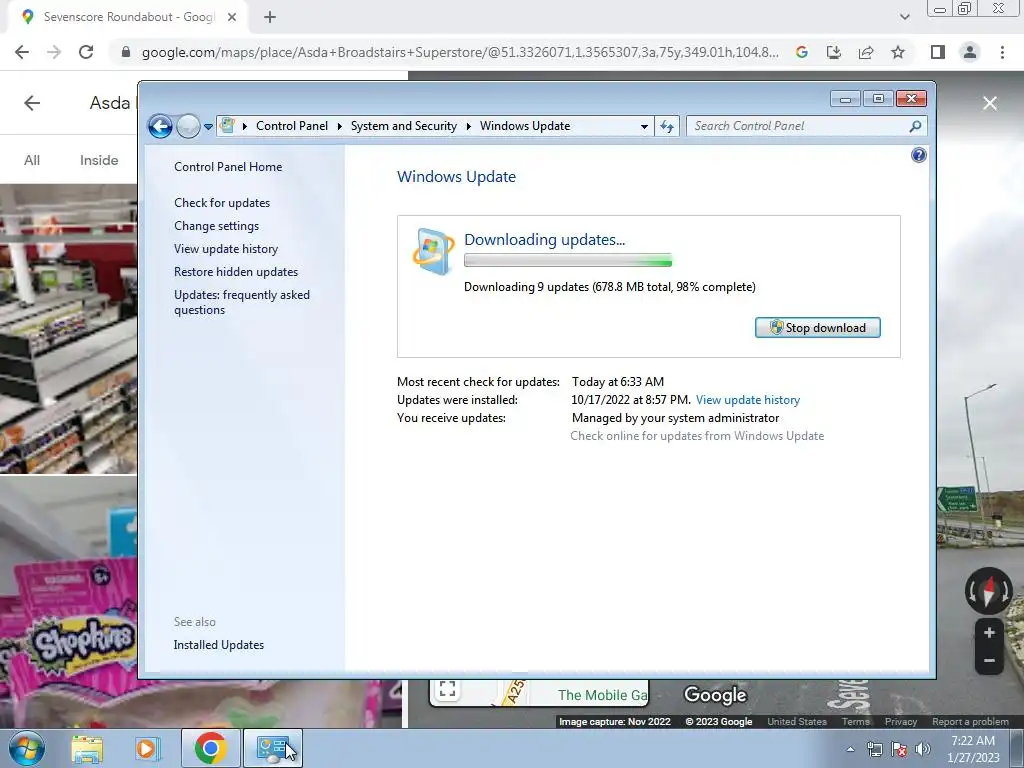Zoom out on Street View
The image size is (1024, 768).
point(989,661)
